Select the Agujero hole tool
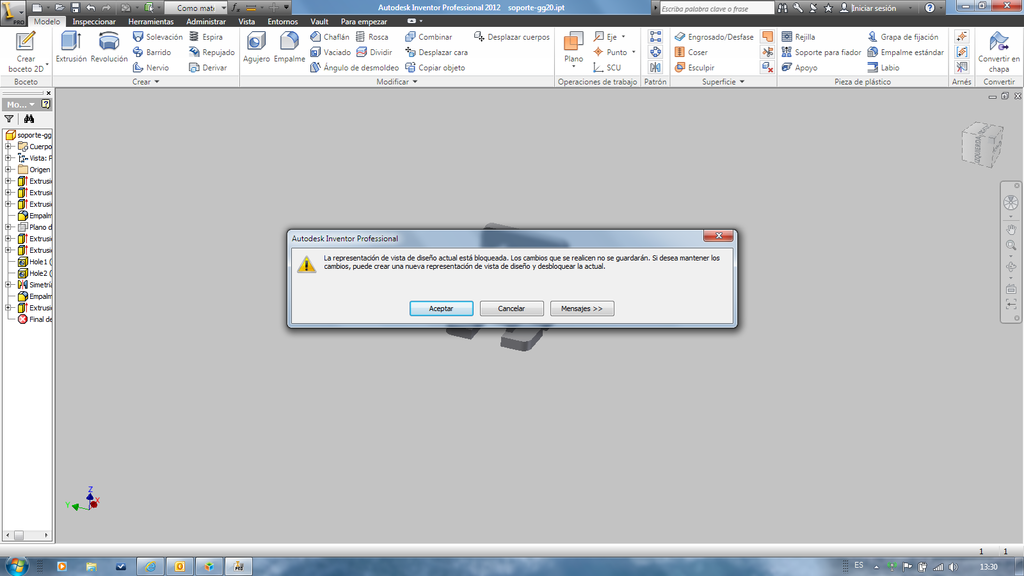Screen dimensions: 1024x576 click(256, 47)
